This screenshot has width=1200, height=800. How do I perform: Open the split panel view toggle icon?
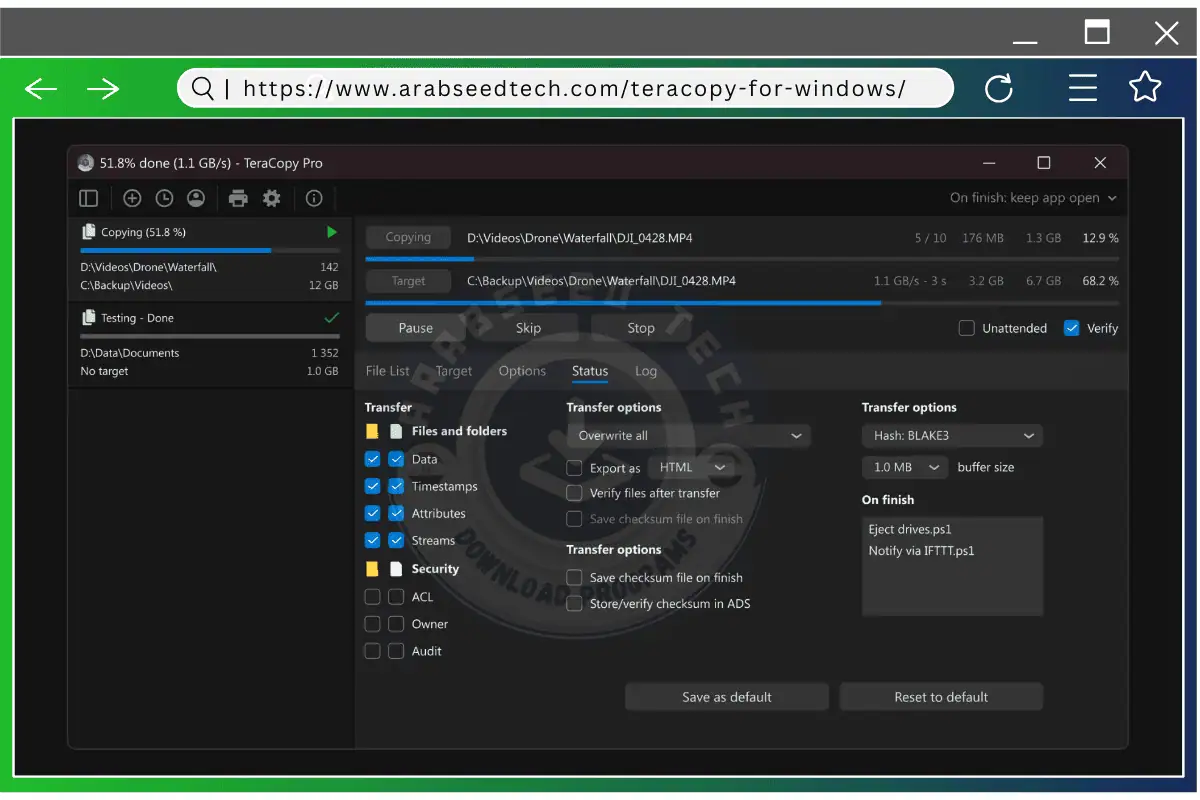click(x=88, y=198)
